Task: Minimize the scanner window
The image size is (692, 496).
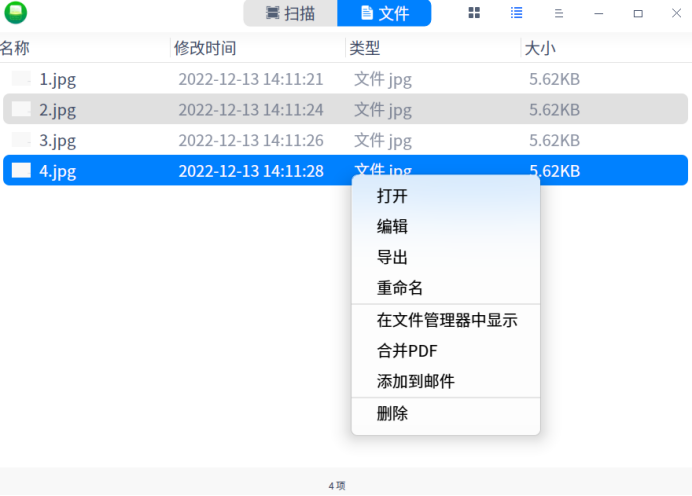Action: 598,14
